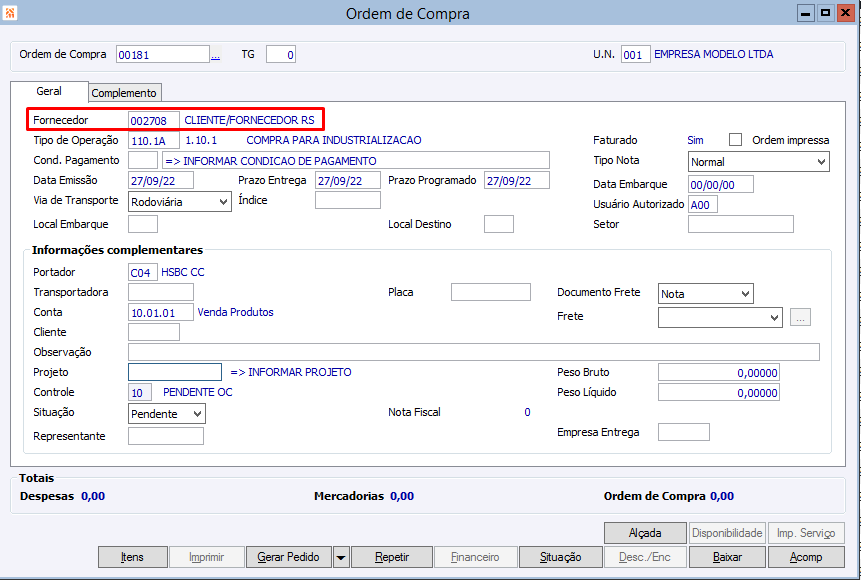
Task: Click the Nota Fiscal value 0
Action: pos(527,412)
